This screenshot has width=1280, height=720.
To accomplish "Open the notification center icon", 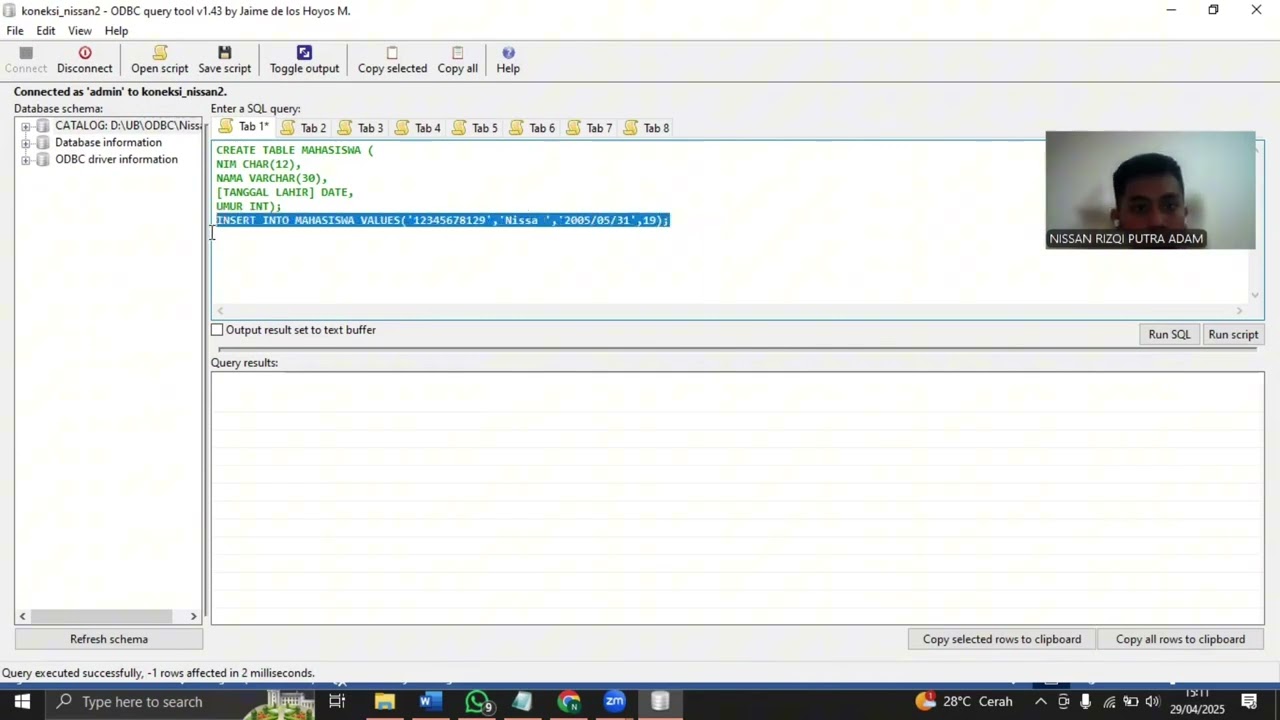I will [1249, 702].
